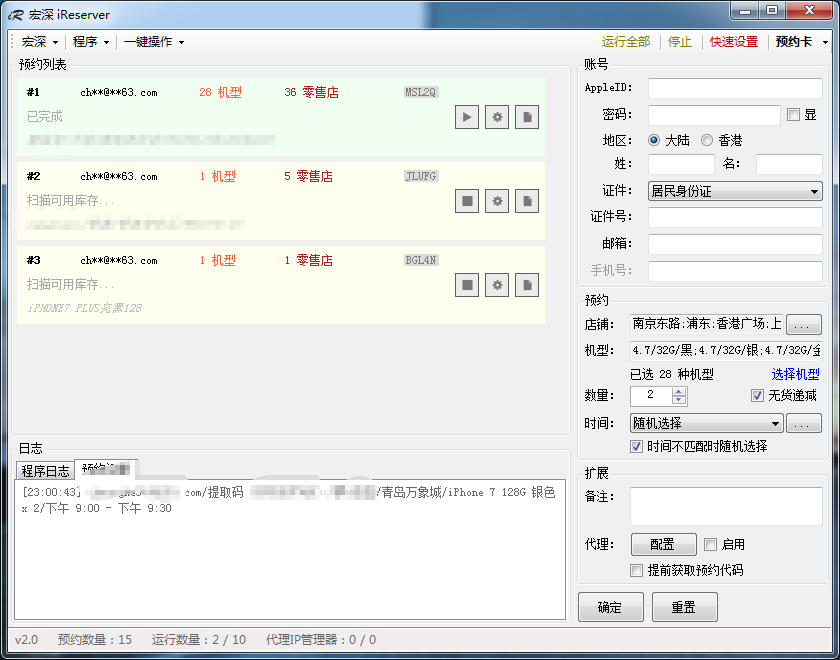Open document icon for reservation #1

527,117
